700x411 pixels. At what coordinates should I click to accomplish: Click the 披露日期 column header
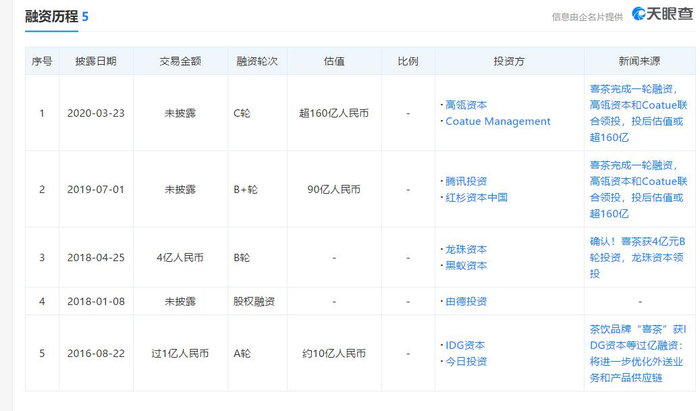(96, 61)
